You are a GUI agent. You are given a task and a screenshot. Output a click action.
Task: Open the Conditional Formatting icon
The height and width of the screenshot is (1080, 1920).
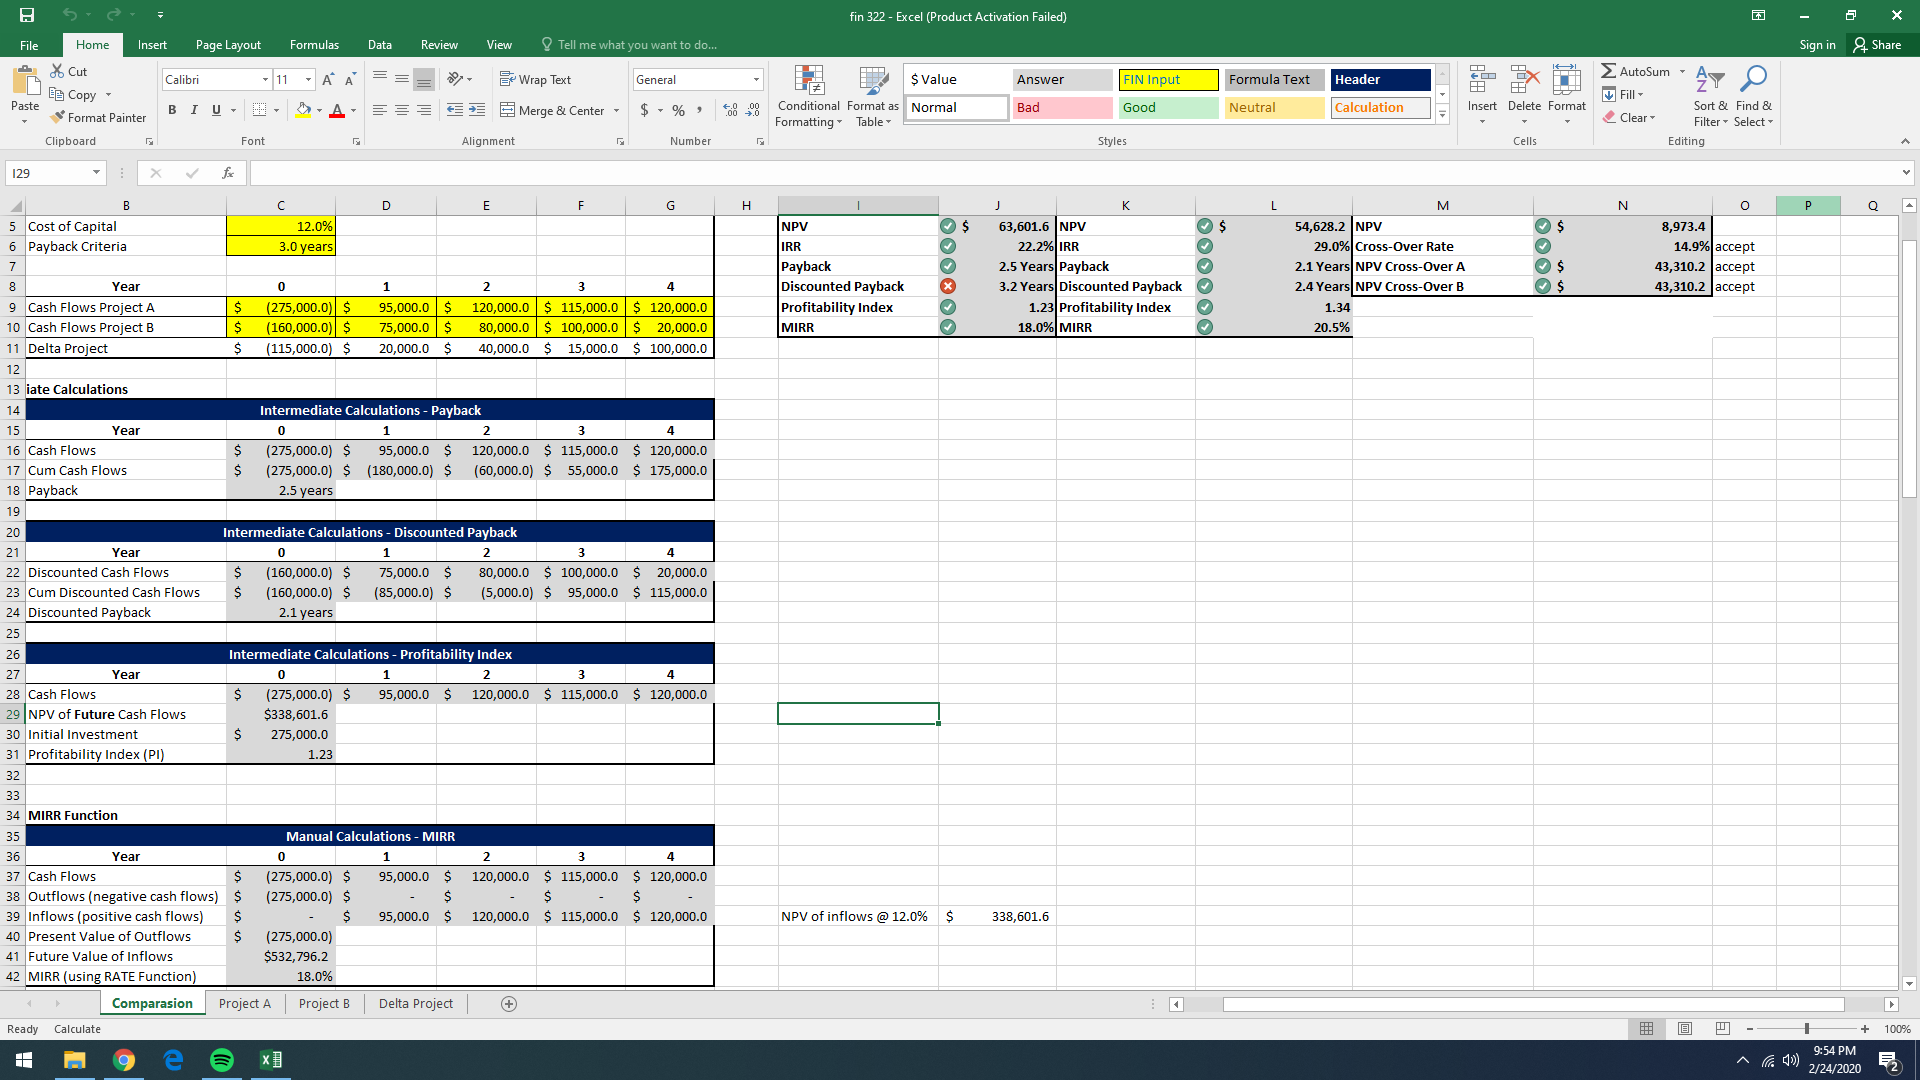point(808,81)
